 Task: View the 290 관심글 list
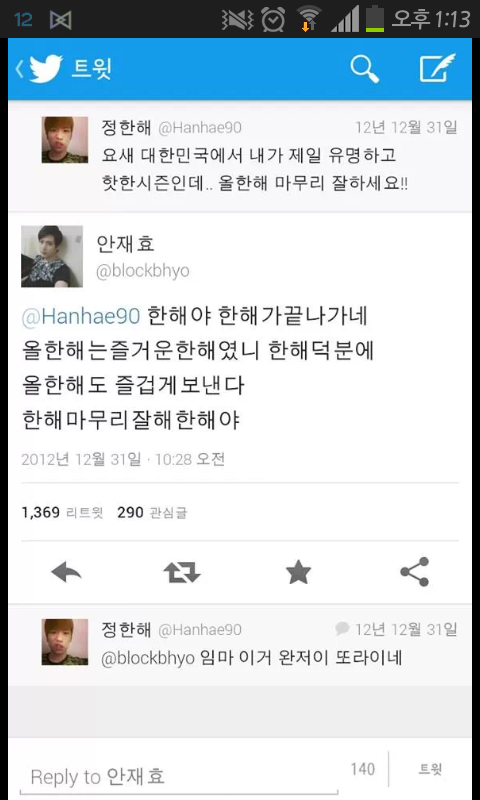click(152, 512)
